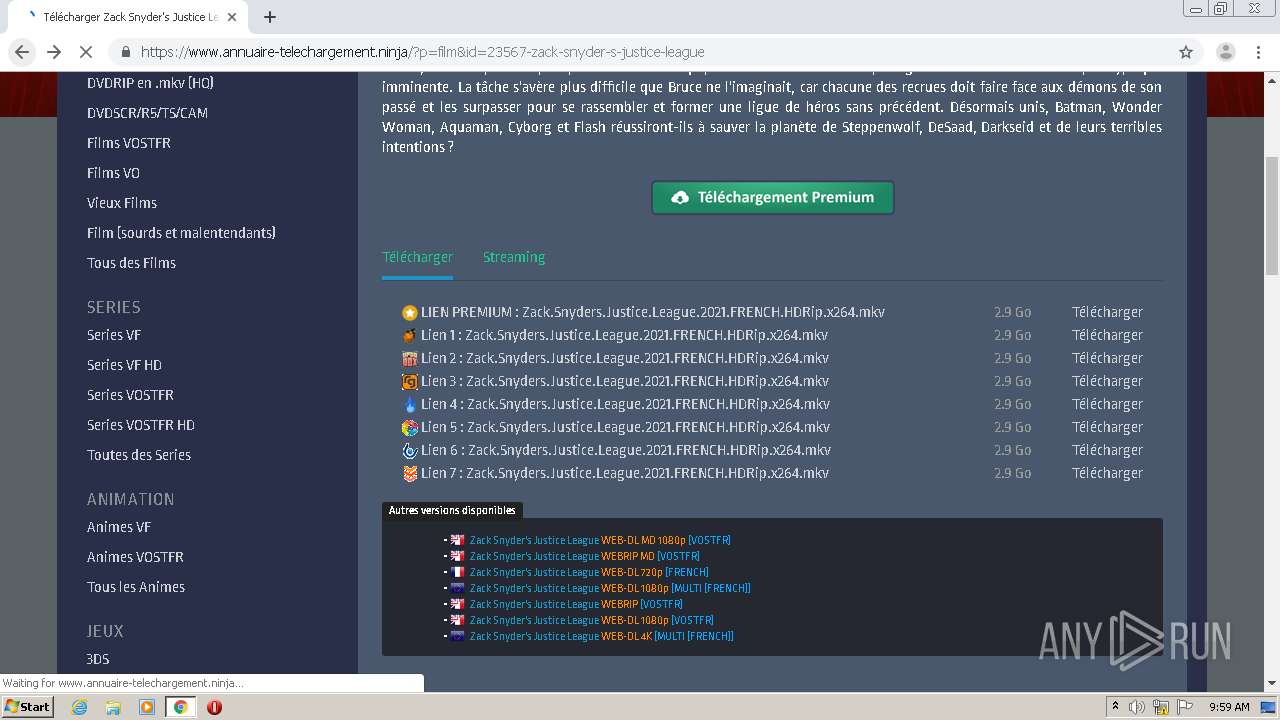Open DVDRIP en .mkv (HQ) category
The height and width of the screenshot is (720, 1280).
pos(150,83)
